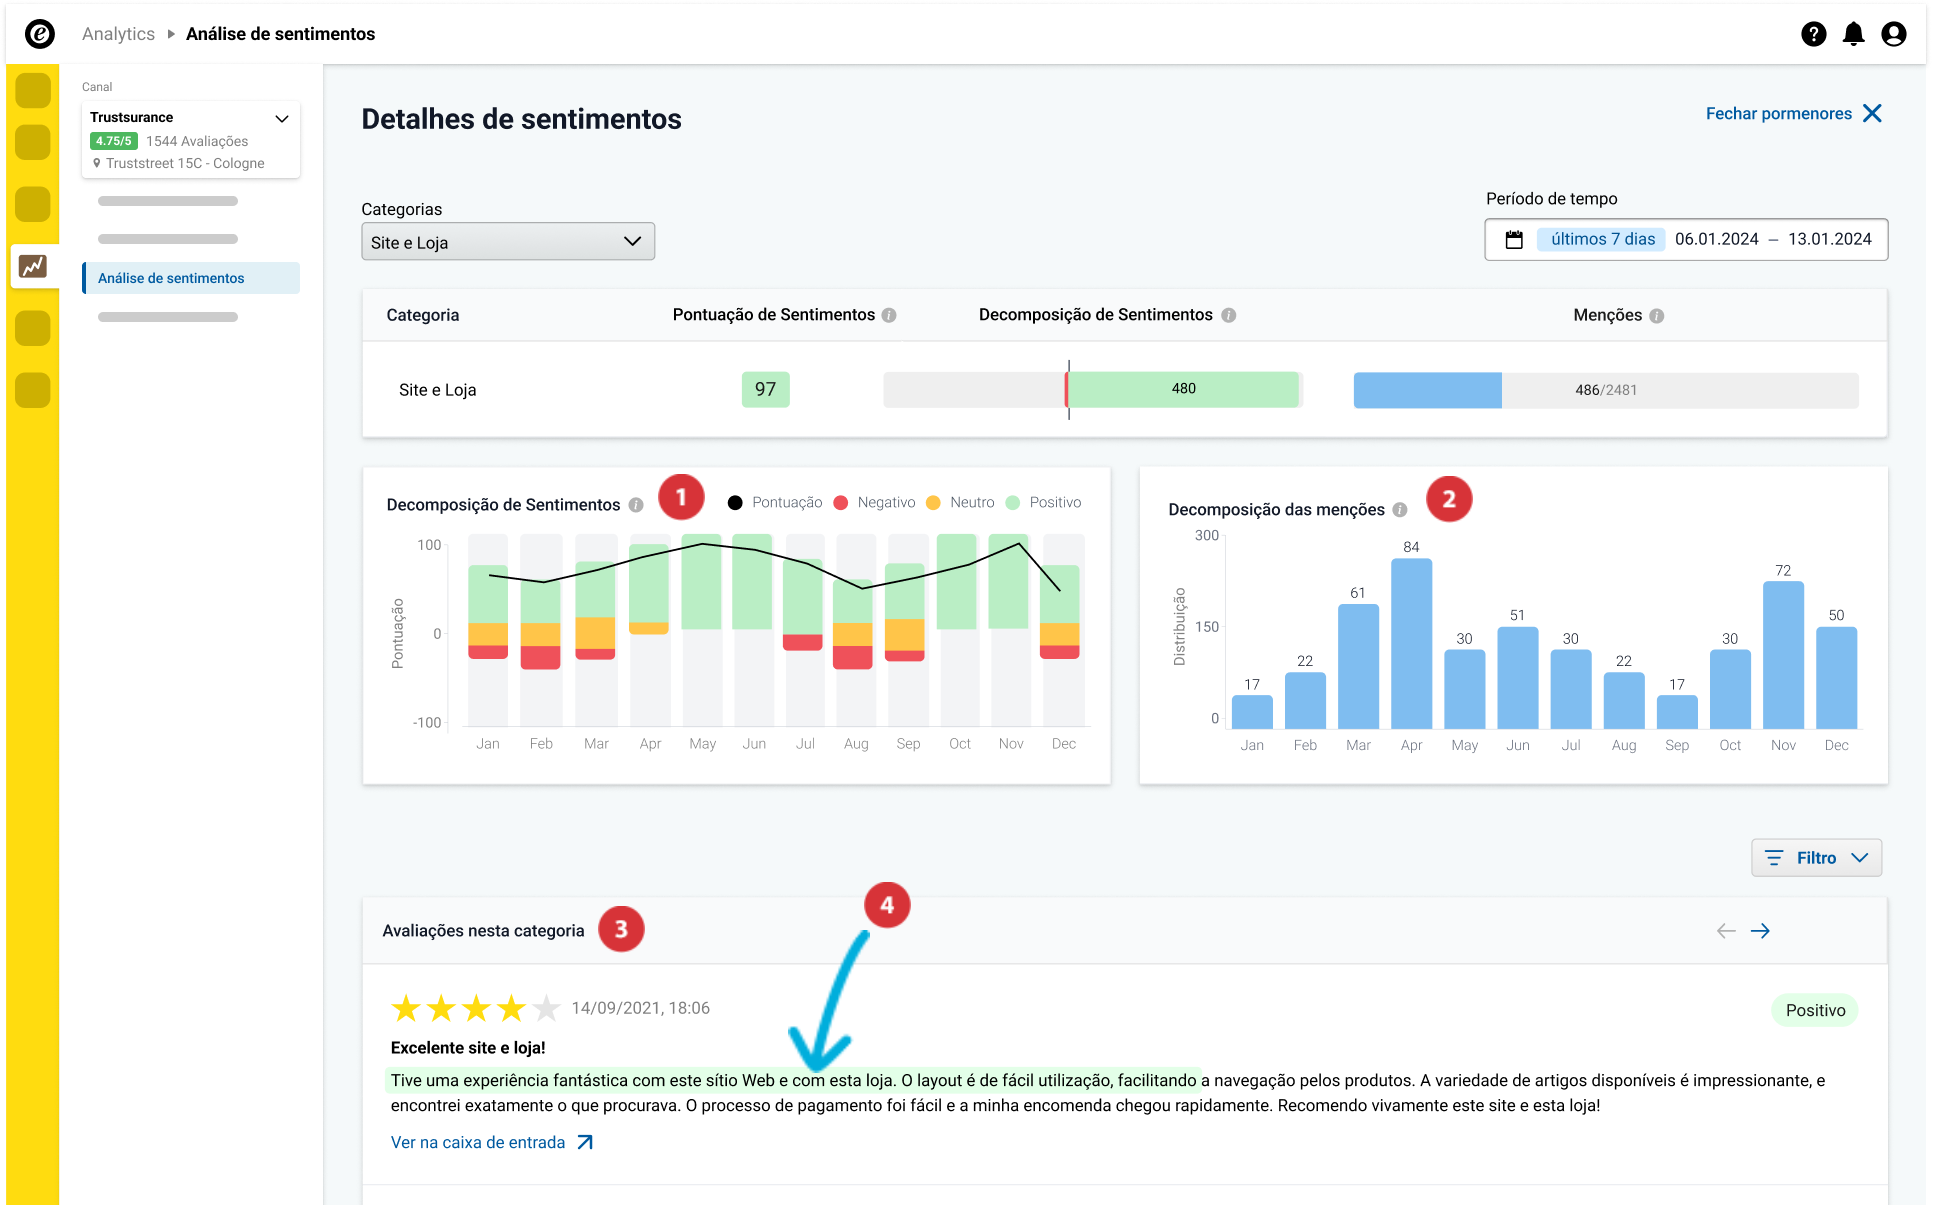Click external link arrow after Ver na caixa

click(585, 1142)
